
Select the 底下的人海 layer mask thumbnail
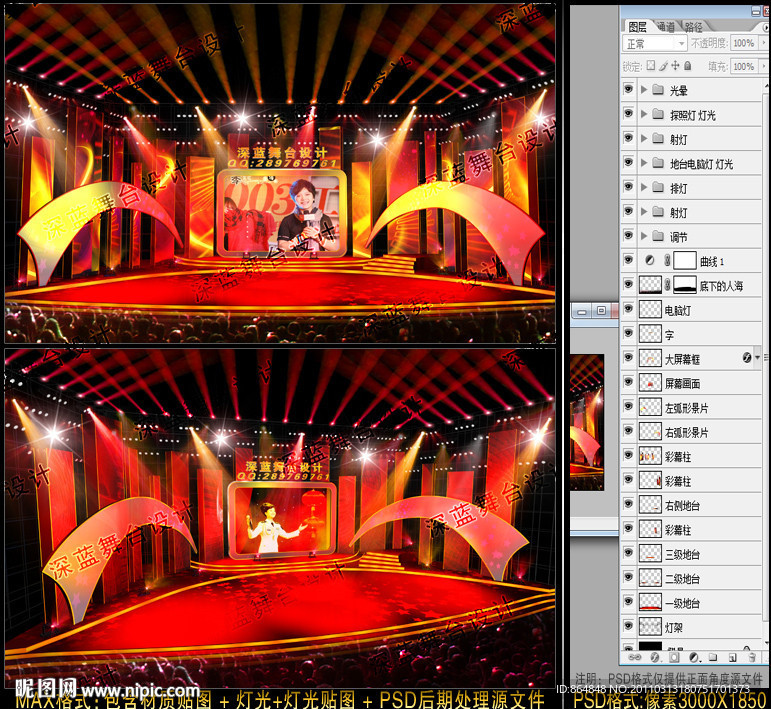point(684,285)
